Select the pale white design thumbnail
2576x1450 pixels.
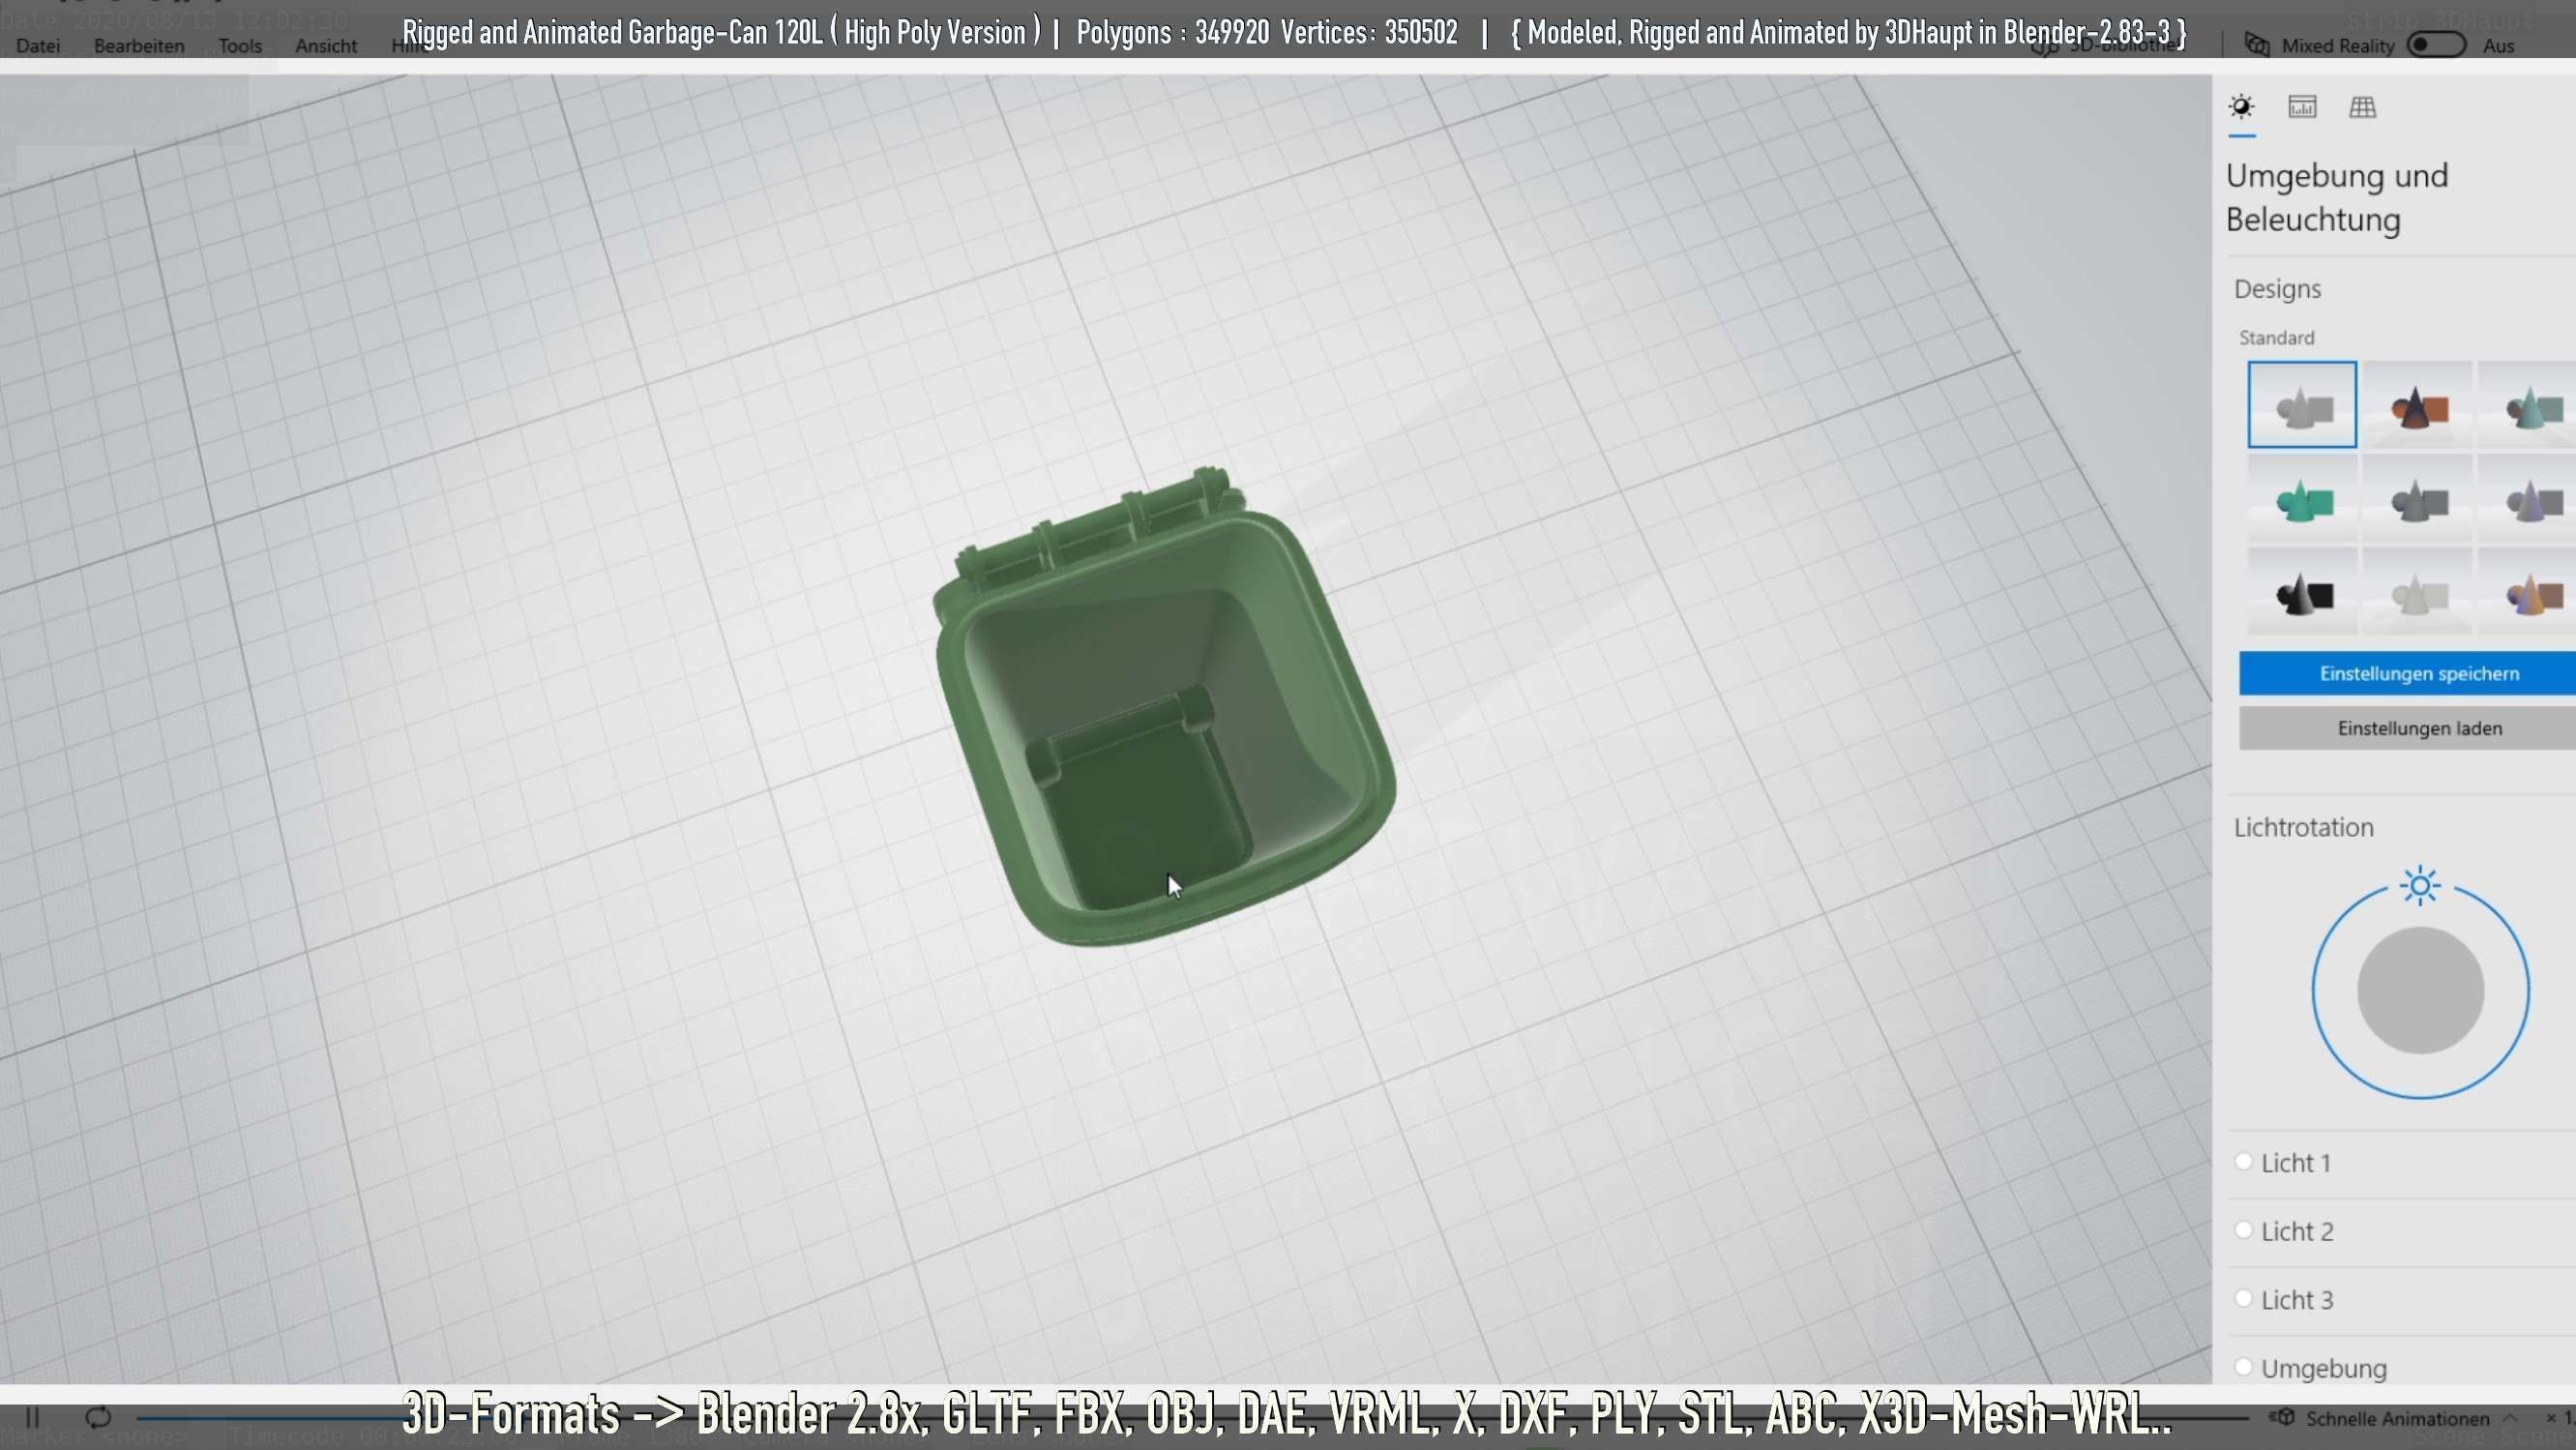[2418, 592]
